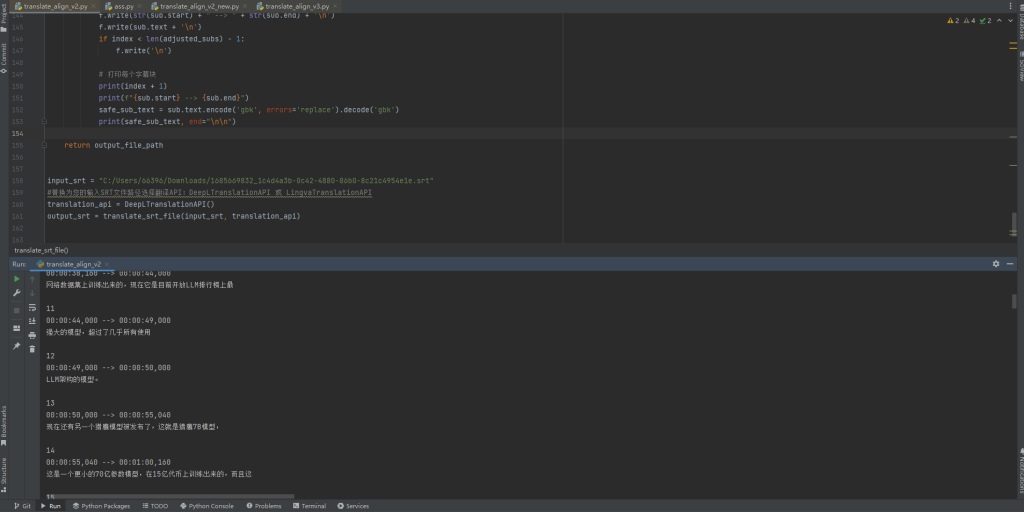Jump to next highlighted error arrow
The image size is (1024, 512).
[x=1012, y=20]
